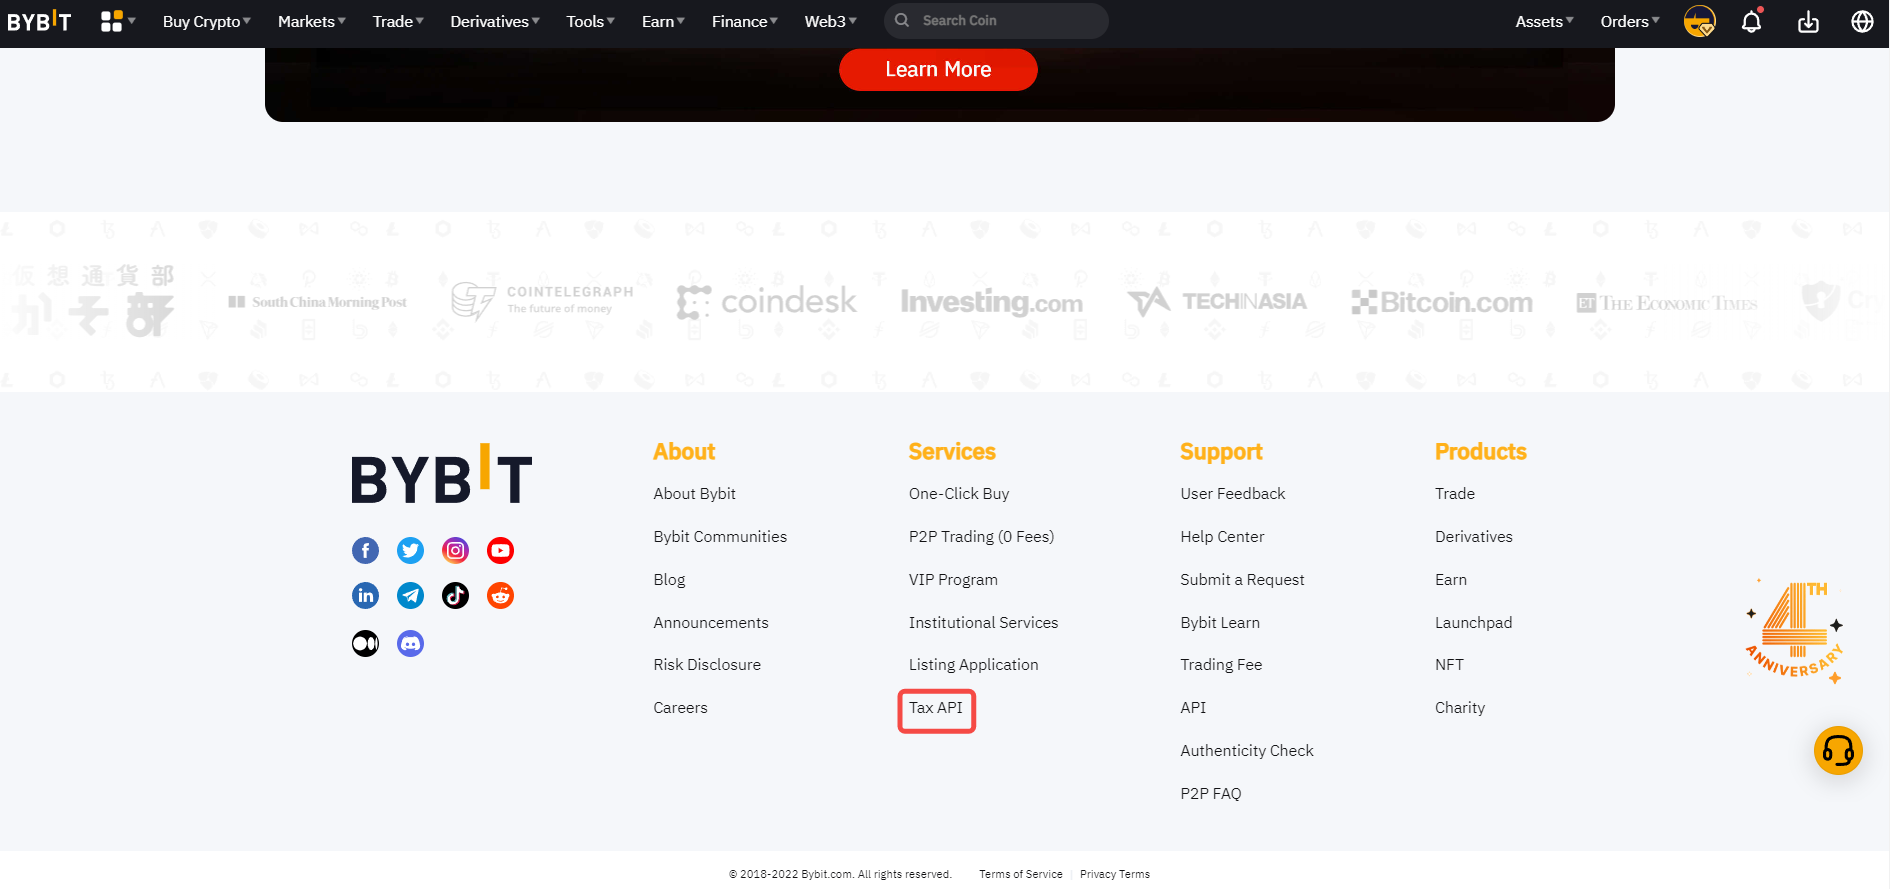
Task: Open the notifications bell icon
Action: pyautogui.click(x=1751, y=22)
